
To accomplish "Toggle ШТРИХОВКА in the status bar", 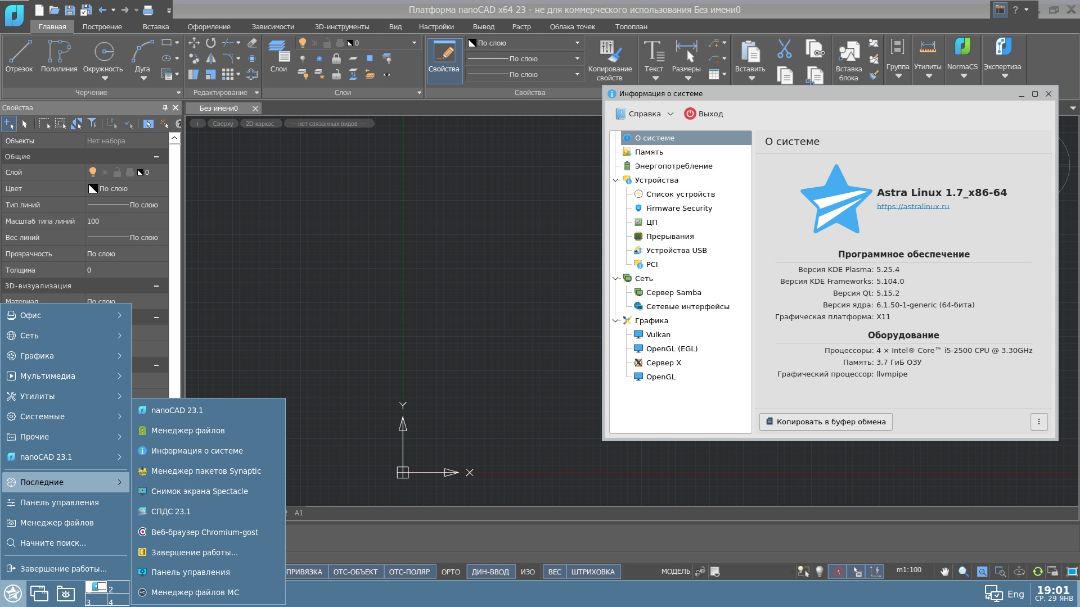I will [593, 572].
